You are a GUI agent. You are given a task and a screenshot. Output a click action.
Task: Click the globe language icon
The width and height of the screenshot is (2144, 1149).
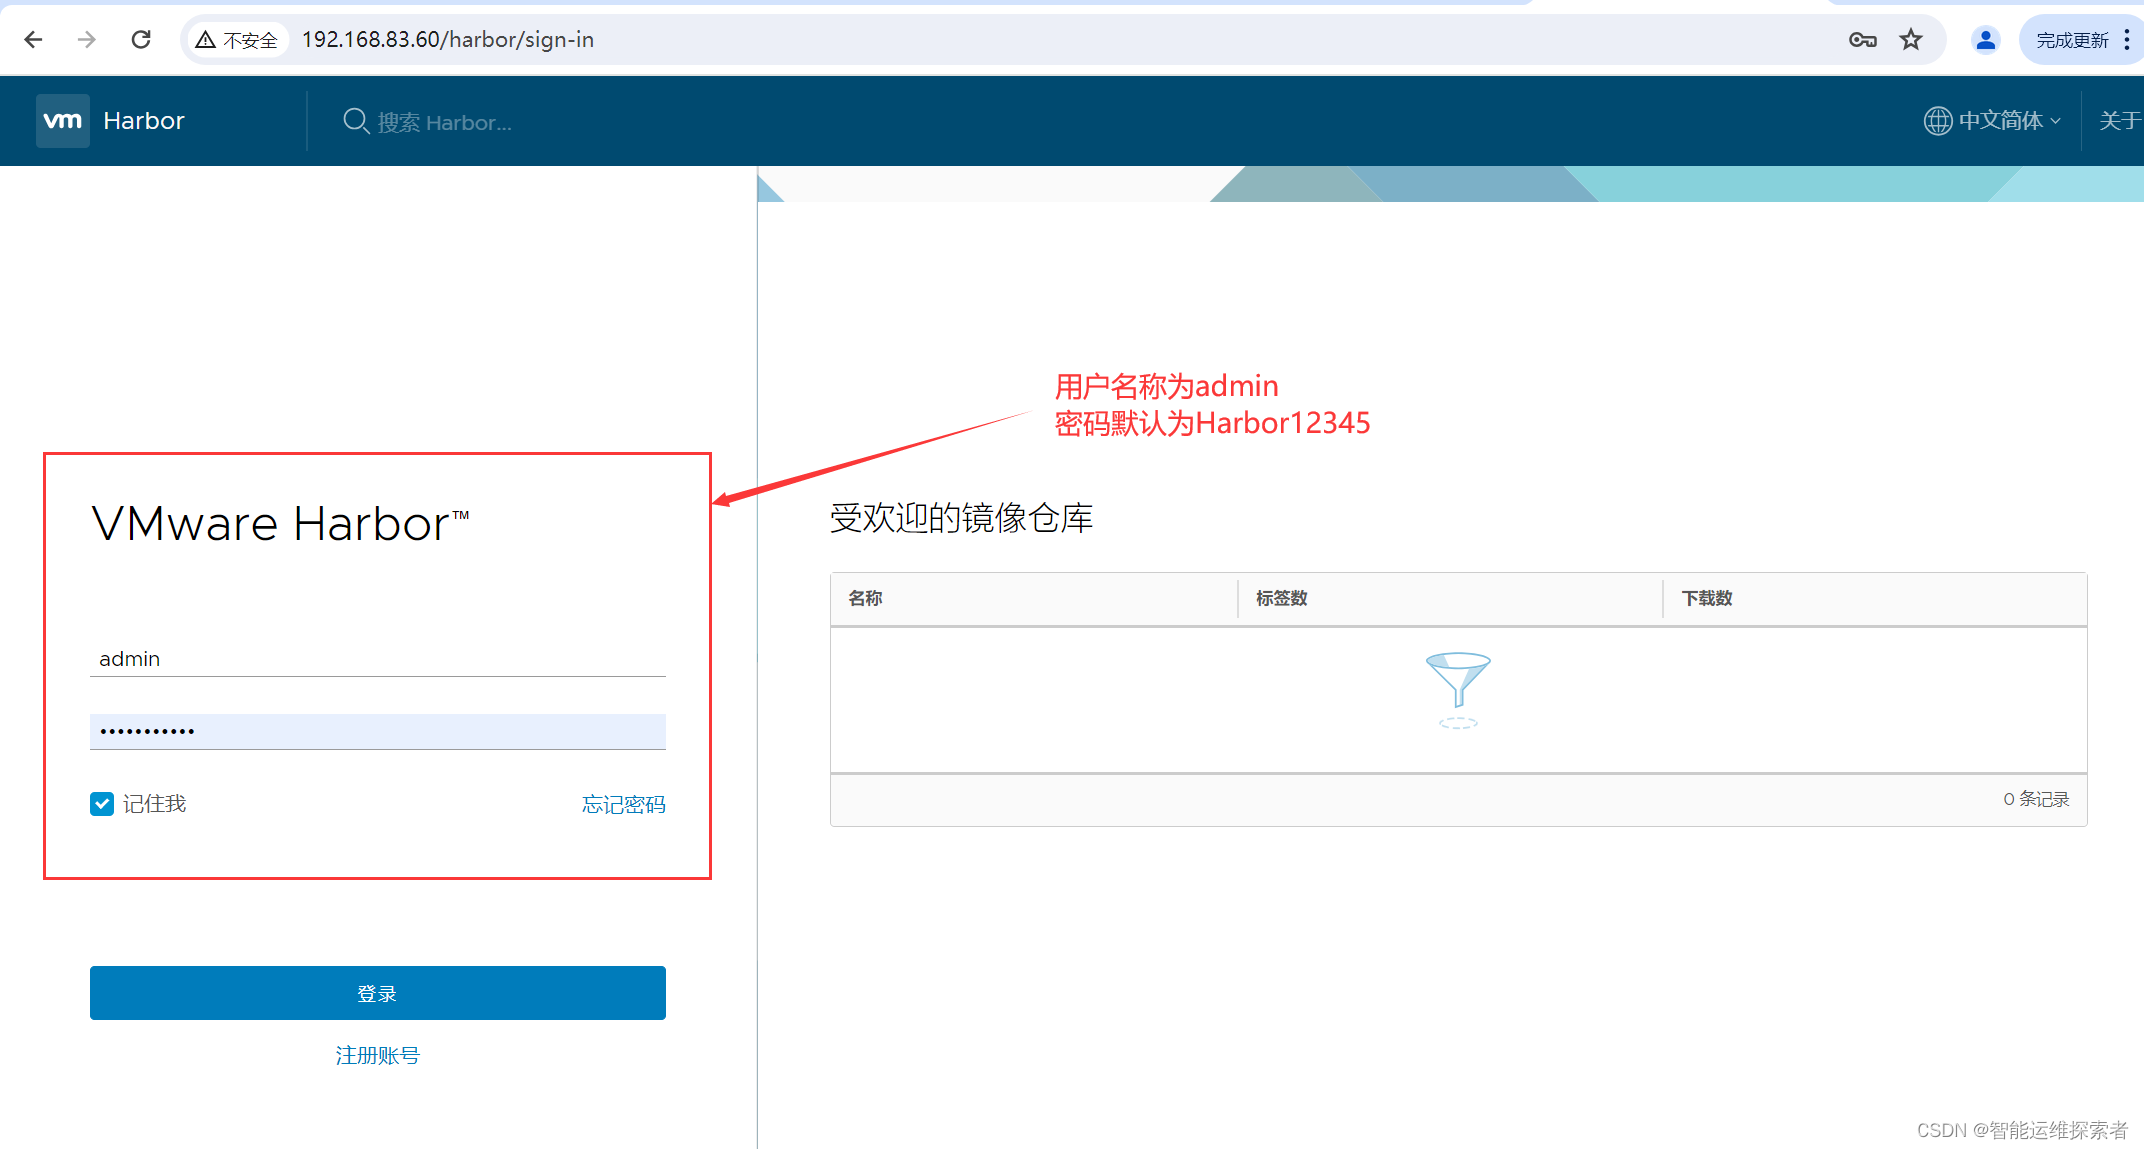click(x=1937, y=121)
